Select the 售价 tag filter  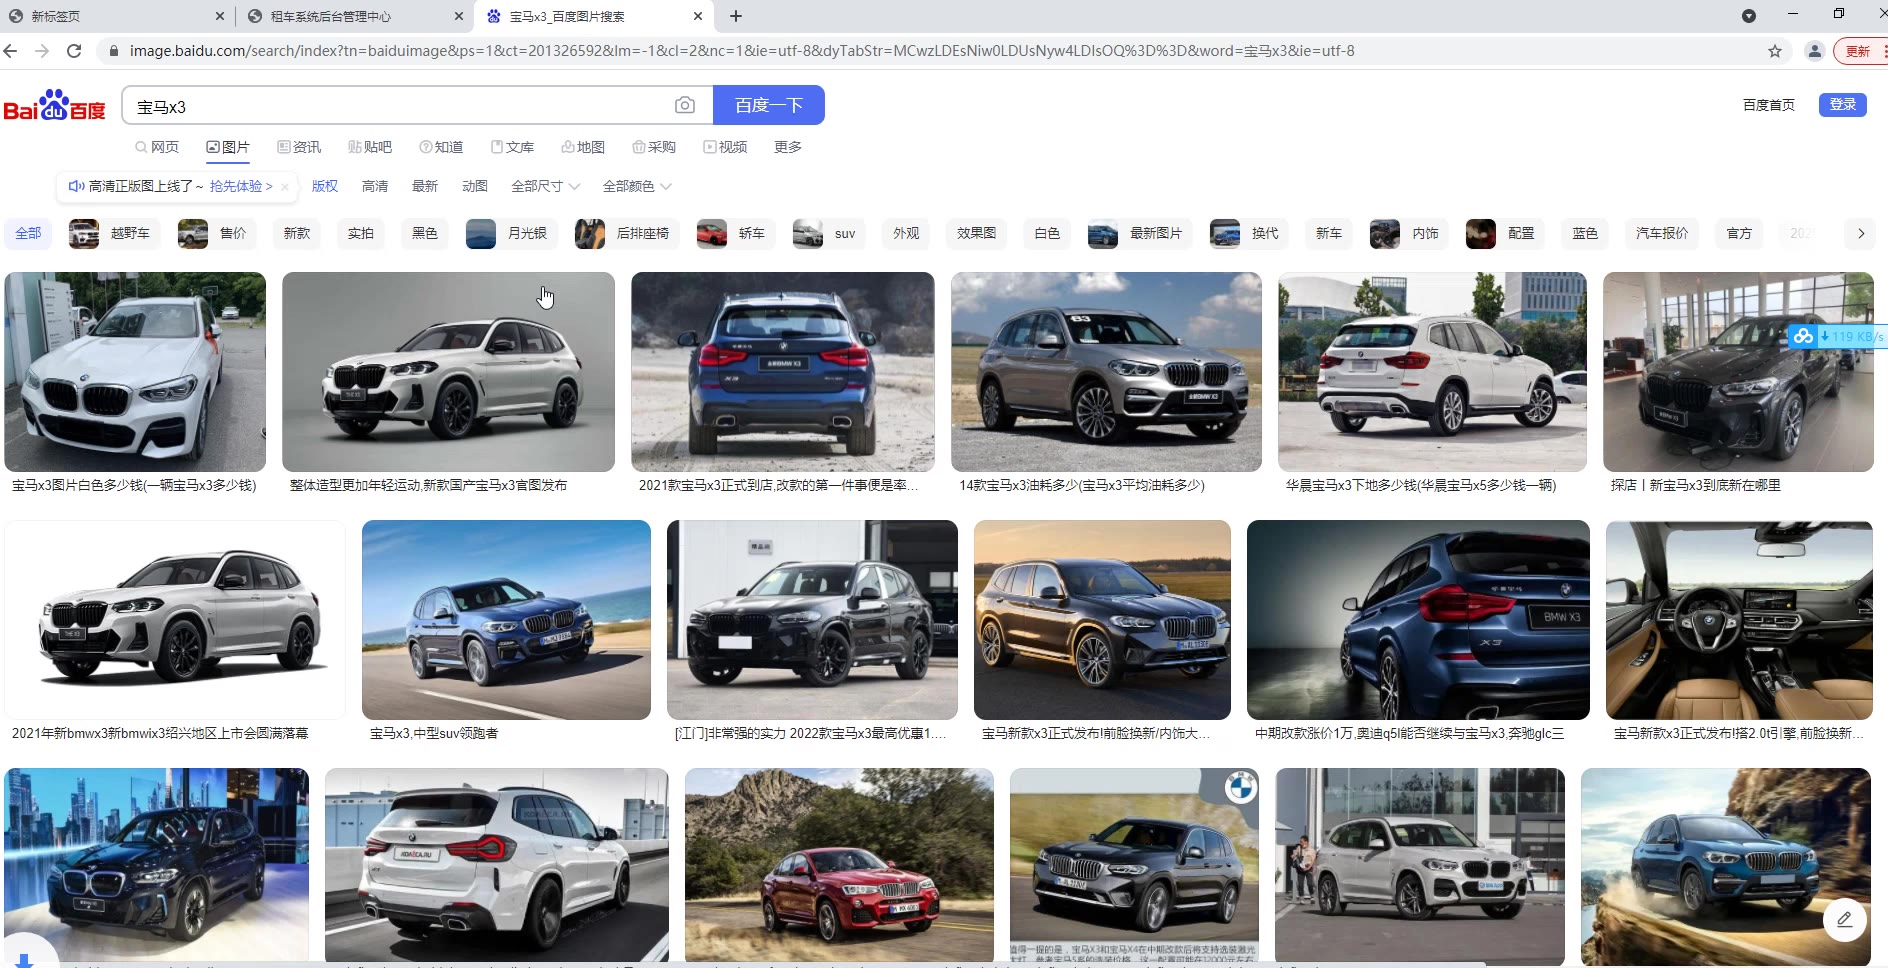tap(216, 233)
